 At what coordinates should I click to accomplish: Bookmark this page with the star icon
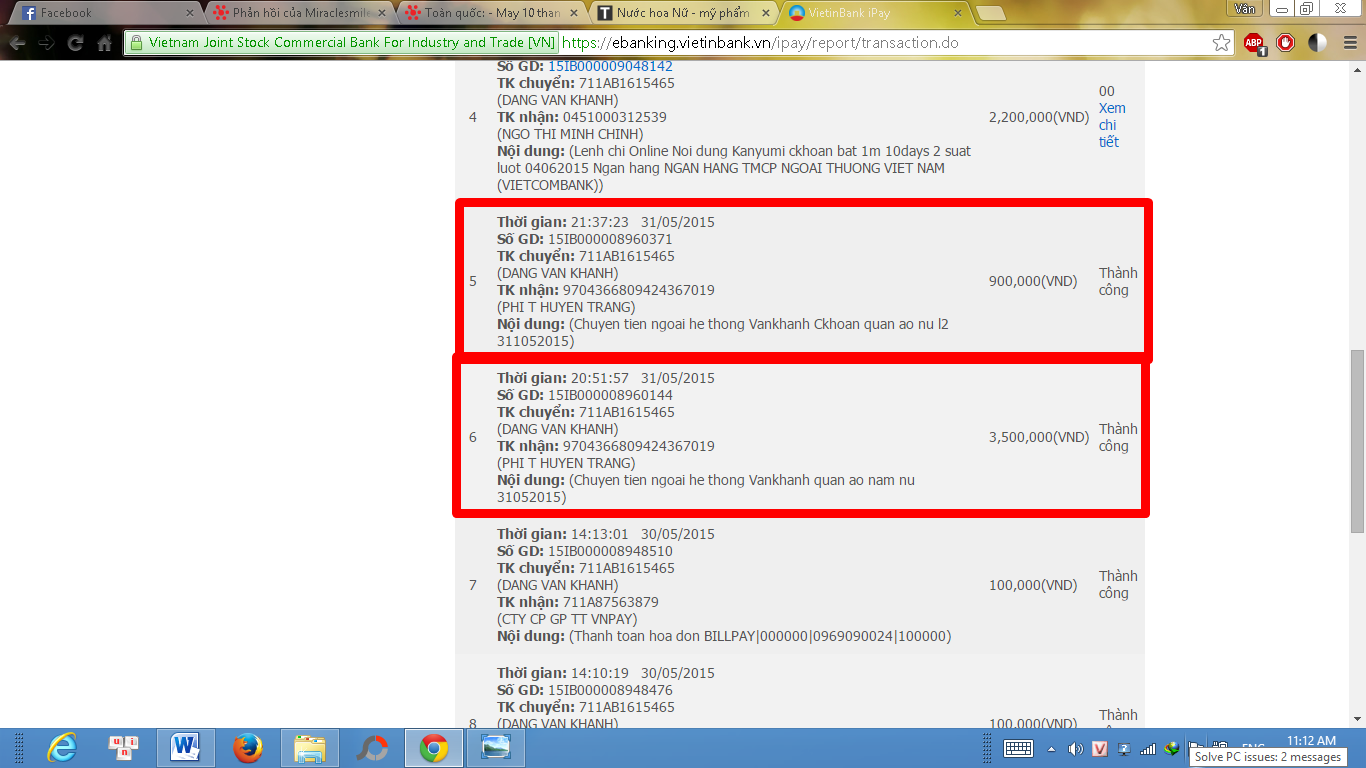point(1221,43)
